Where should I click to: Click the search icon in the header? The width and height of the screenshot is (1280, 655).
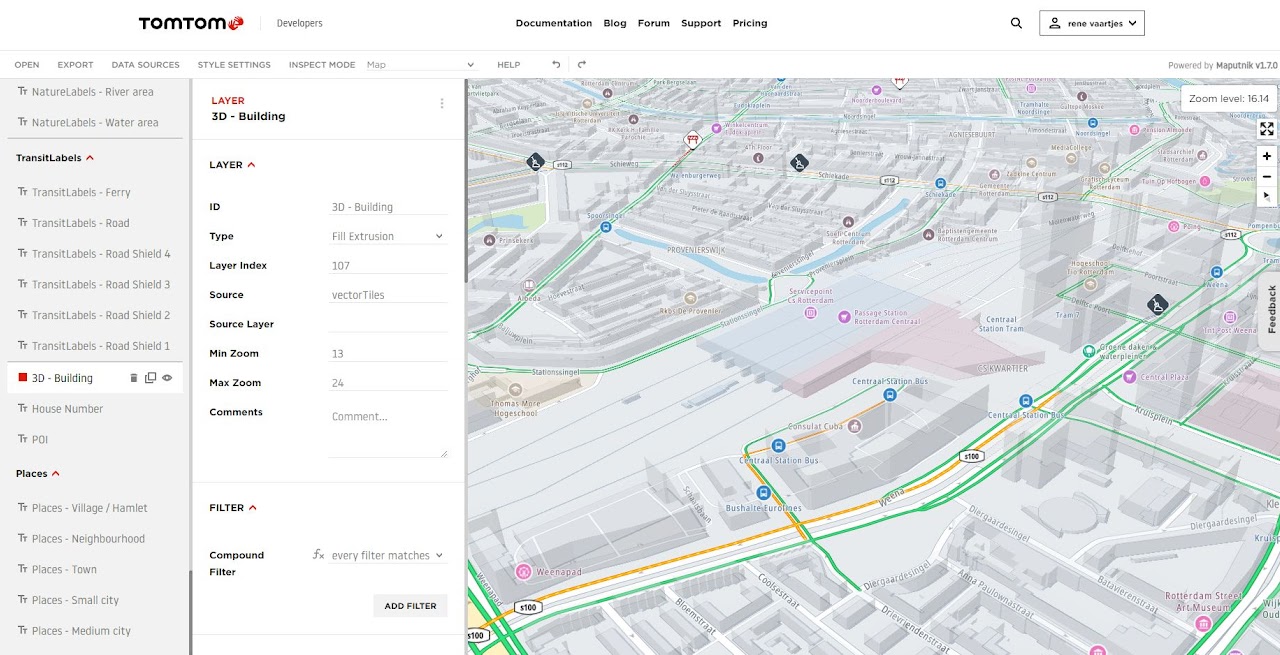[x=1016, y=22]
